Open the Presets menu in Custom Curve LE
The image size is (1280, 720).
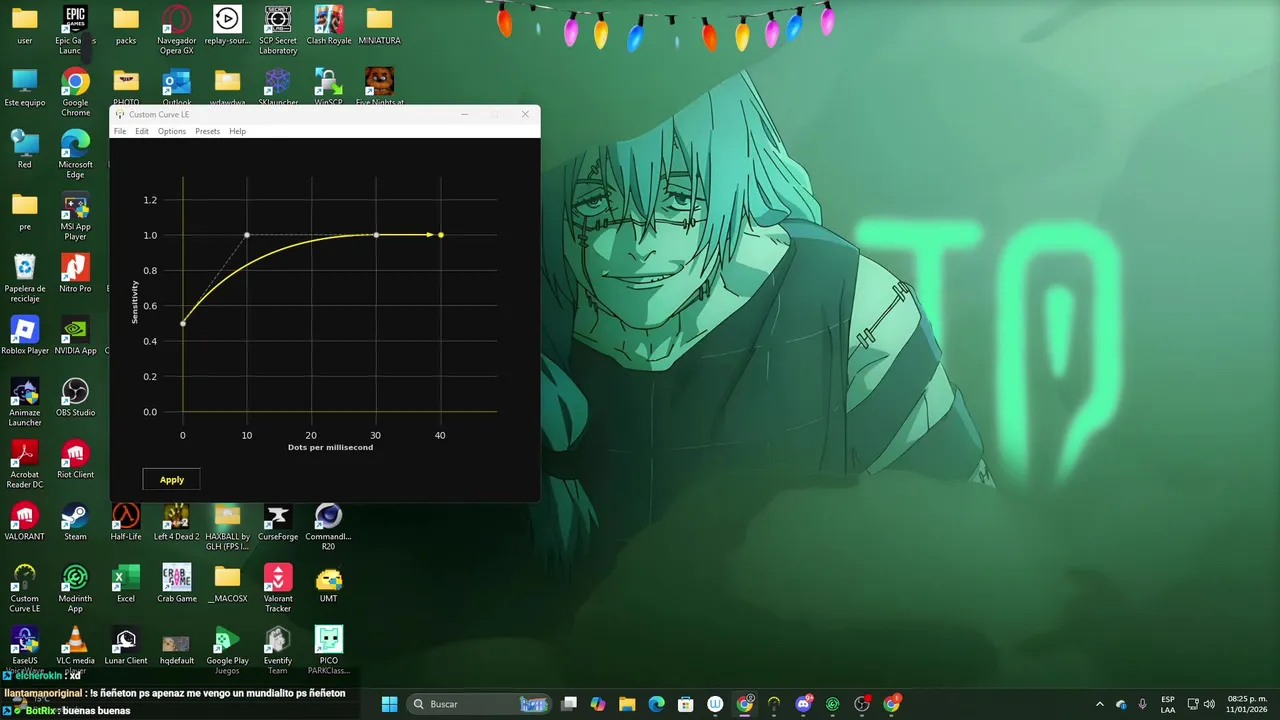coord(207,131)
